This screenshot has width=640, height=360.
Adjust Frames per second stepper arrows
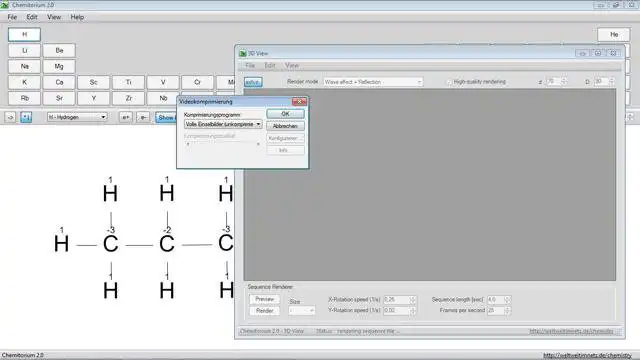tap(507, 311)
